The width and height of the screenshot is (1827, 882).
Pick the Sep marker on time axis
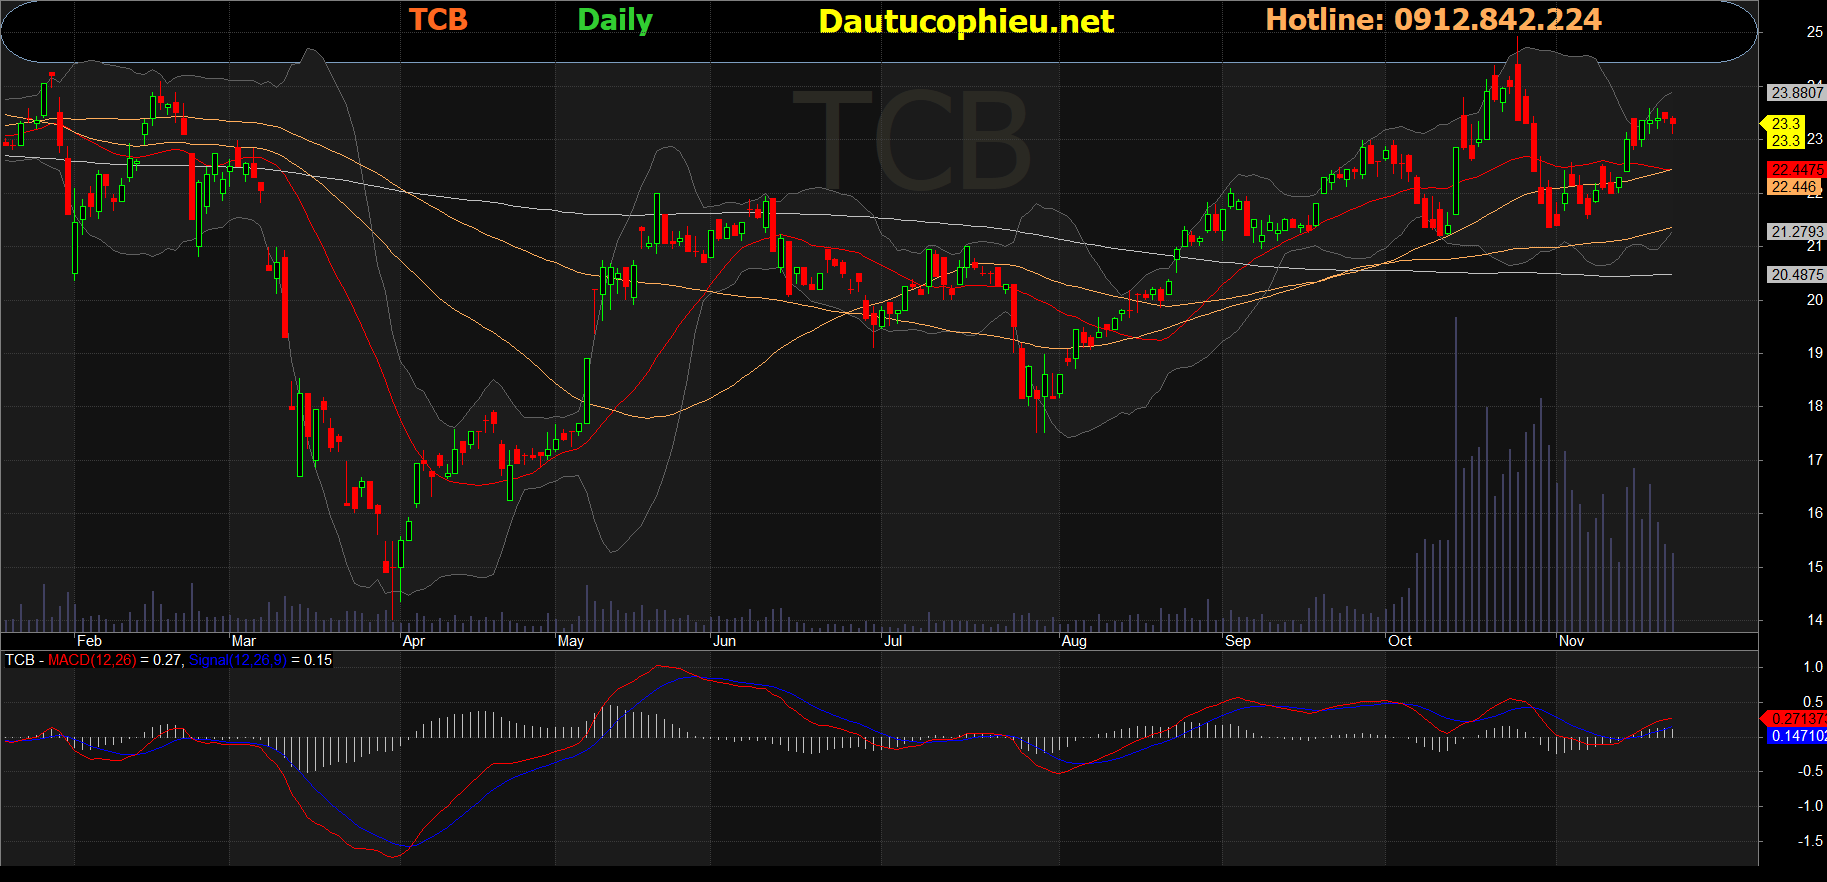[1238, 641]
